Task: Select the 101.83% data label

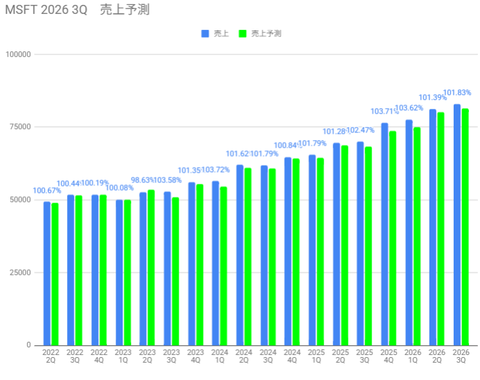Action: pos(457,92)
